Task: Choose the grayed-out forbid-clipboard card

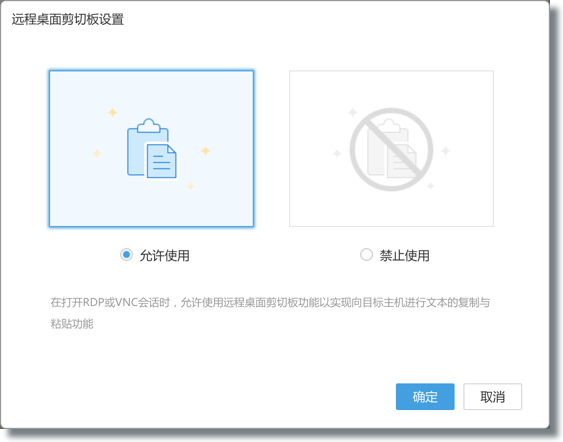Action: pyautogui.click(x=391, y=149)
